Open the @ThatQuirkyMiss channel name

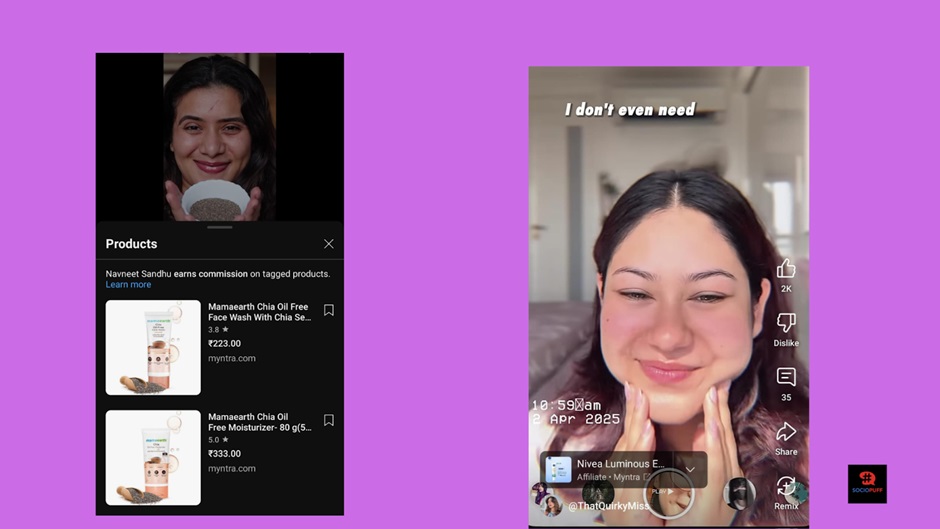608,506
